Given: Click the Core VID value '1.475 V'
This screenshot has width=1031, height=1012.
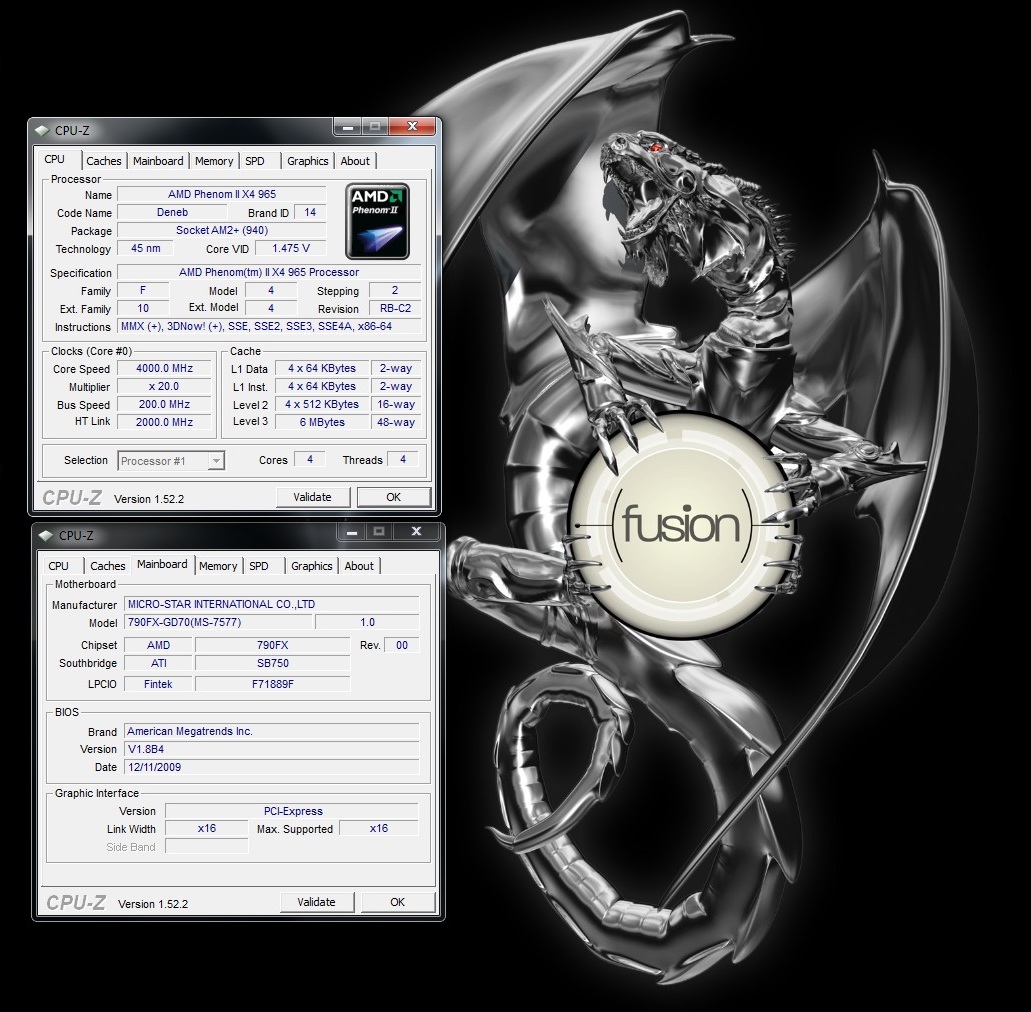Looking at the screenshot, I should [x=291, y=249].
